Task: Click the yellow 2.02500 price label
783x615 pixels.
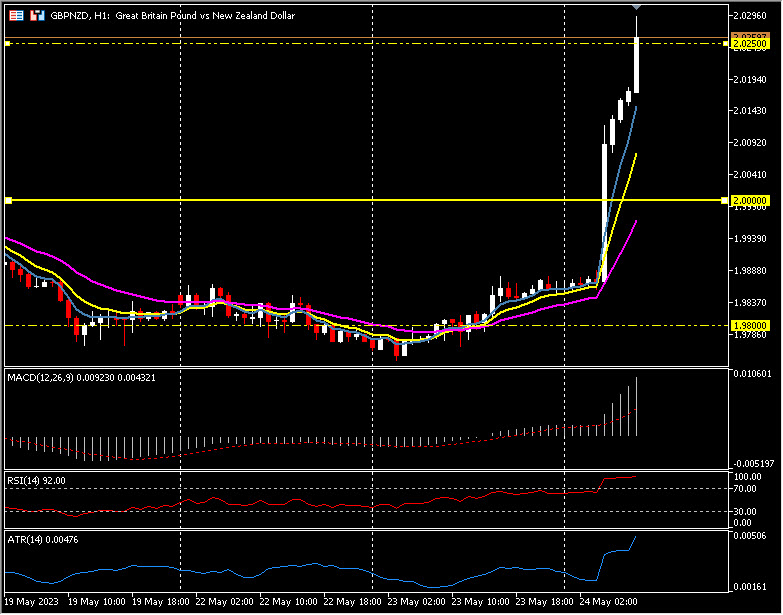Action: click(x=750, y=44)
